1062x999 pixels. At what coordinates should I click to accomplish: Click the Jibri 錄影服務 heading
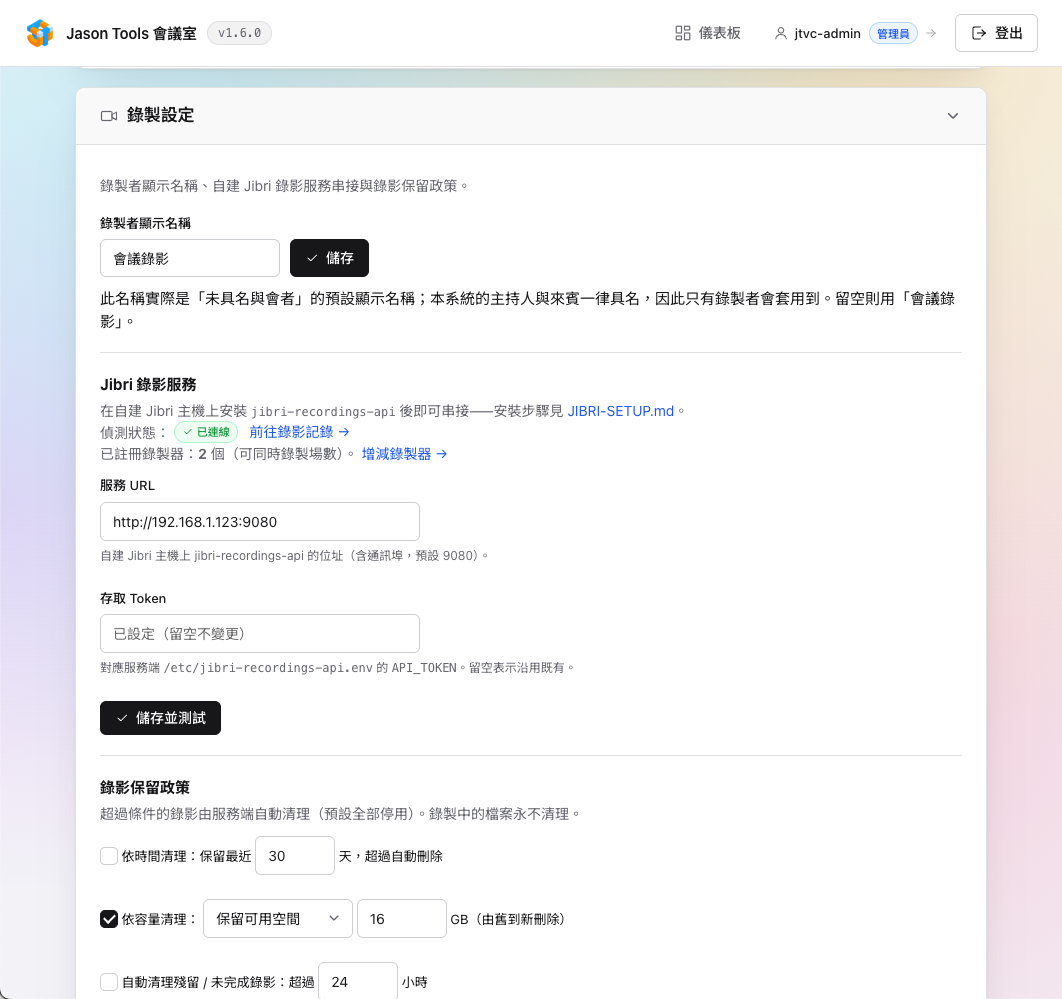click(x=148, y=385)
